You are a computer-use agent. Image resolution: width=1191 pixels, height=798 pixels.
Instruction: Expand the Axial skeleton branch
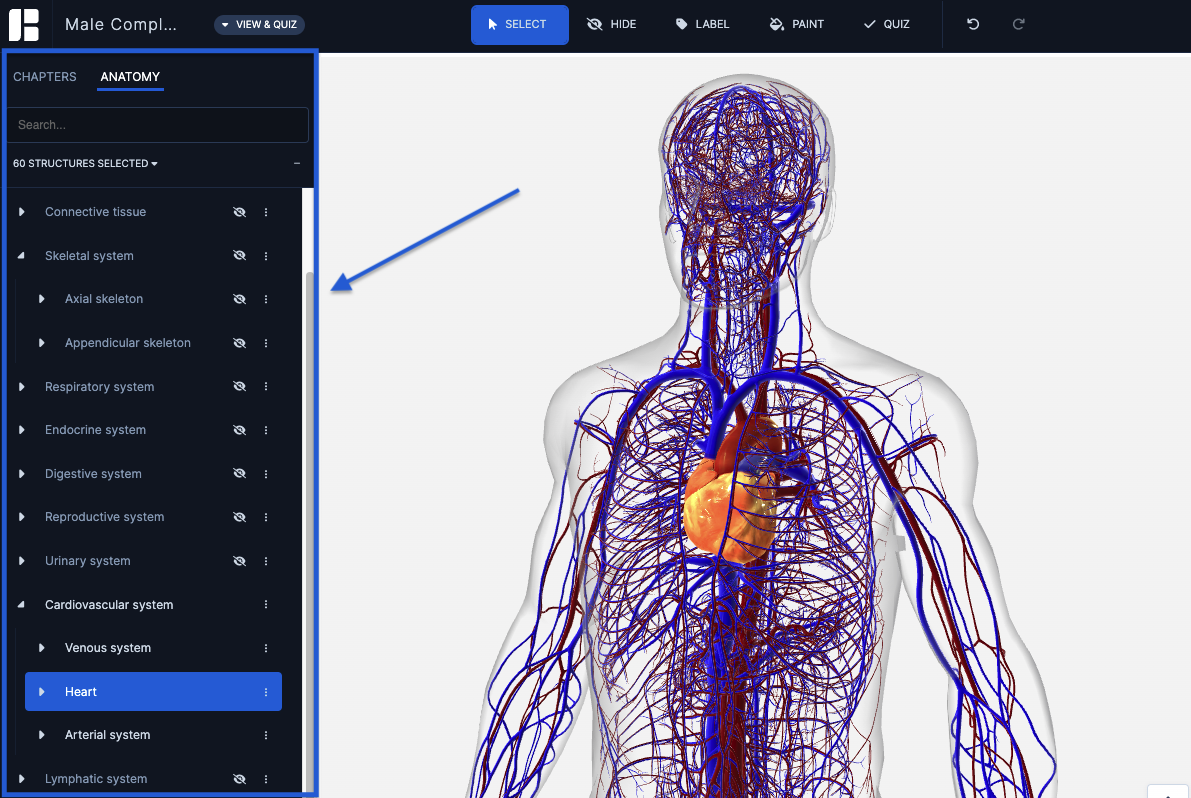(42, 299)
